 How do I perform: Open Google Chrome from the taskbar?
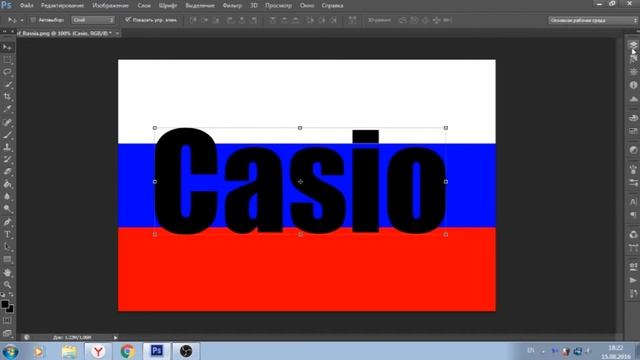(127, 351)
